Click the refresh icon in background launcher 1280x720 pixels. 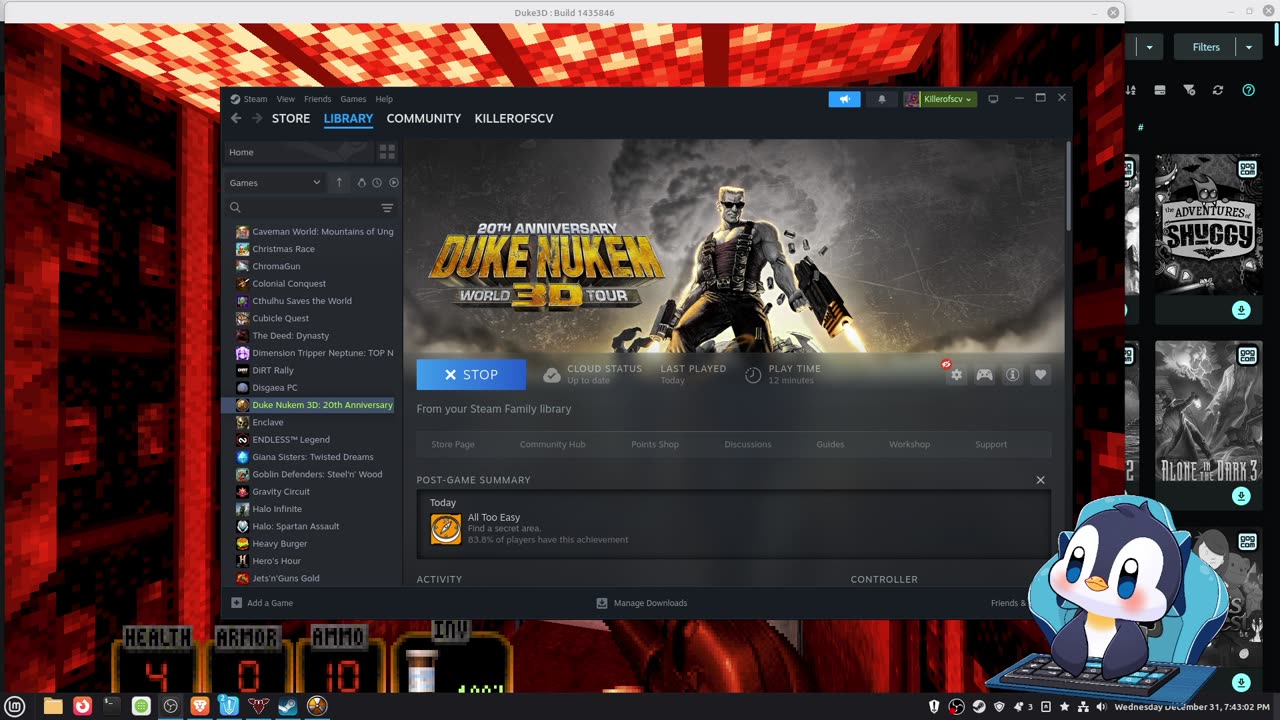[x=1218, y=90]
